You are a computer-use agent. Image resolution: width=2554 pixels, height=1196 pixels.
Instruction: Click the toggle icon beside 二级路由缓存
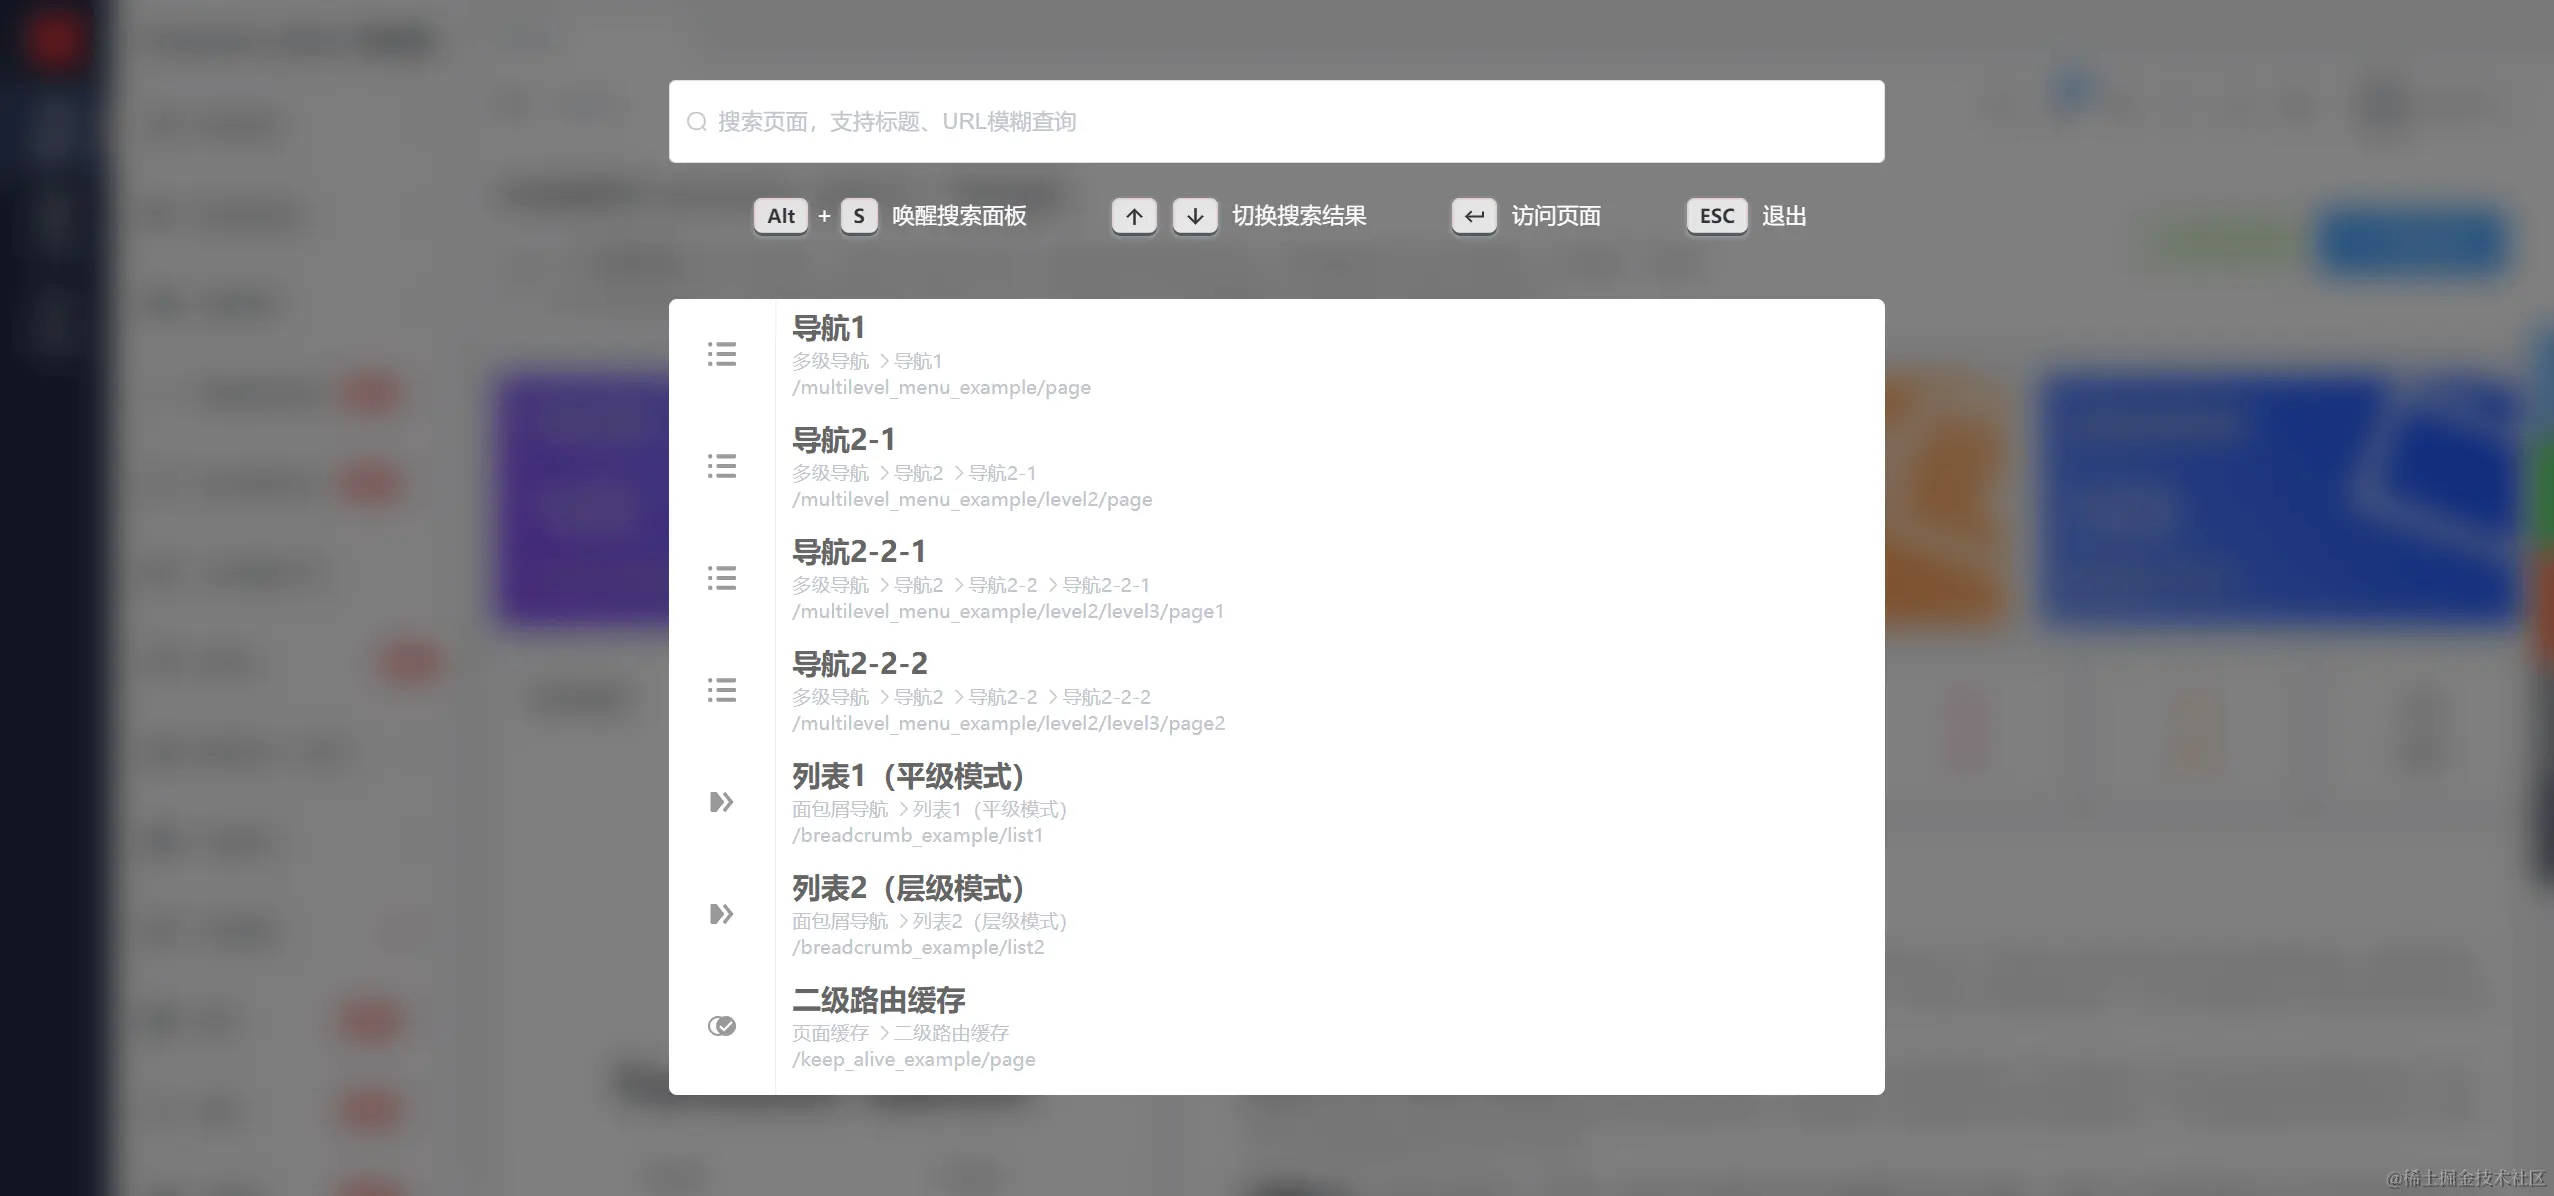[x=722, y=1026]
